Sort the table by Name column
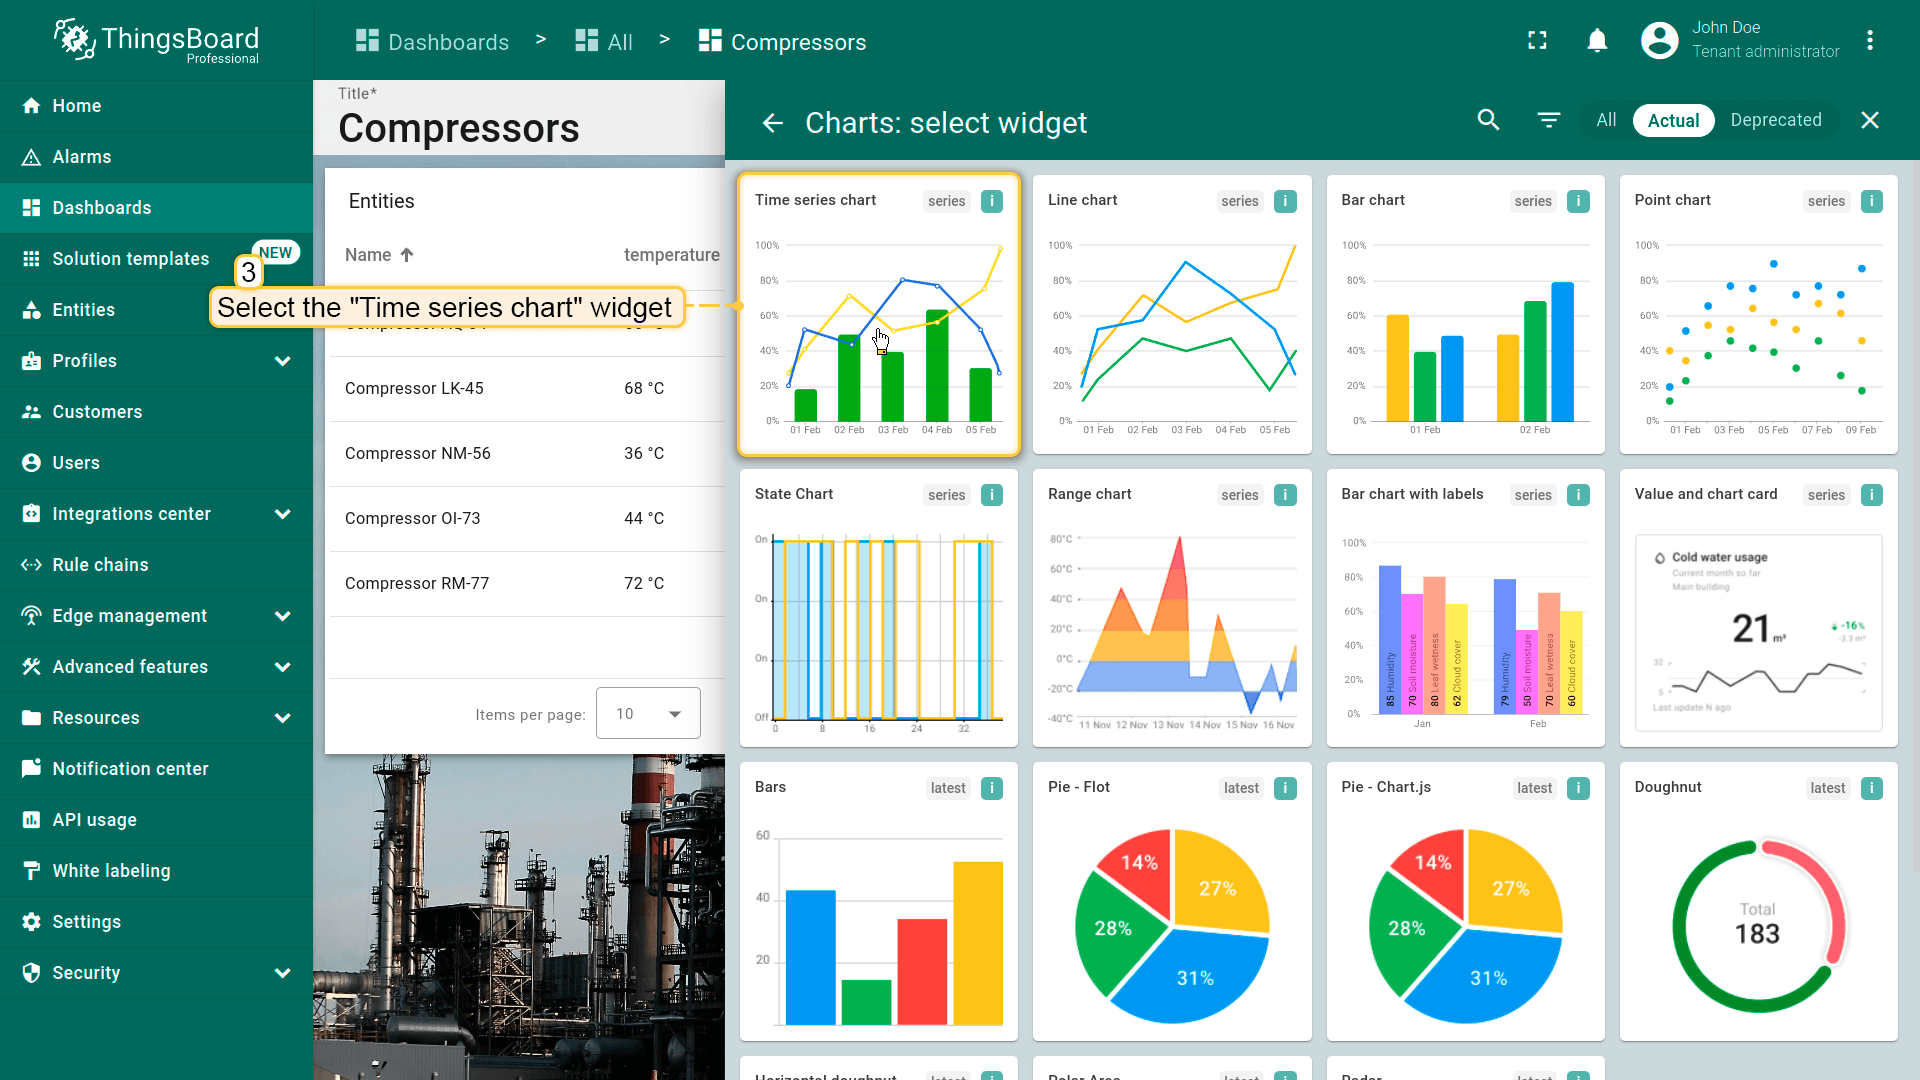Image resolution: width=1920 pixels, height=1080 pixels. click(368, 255)
